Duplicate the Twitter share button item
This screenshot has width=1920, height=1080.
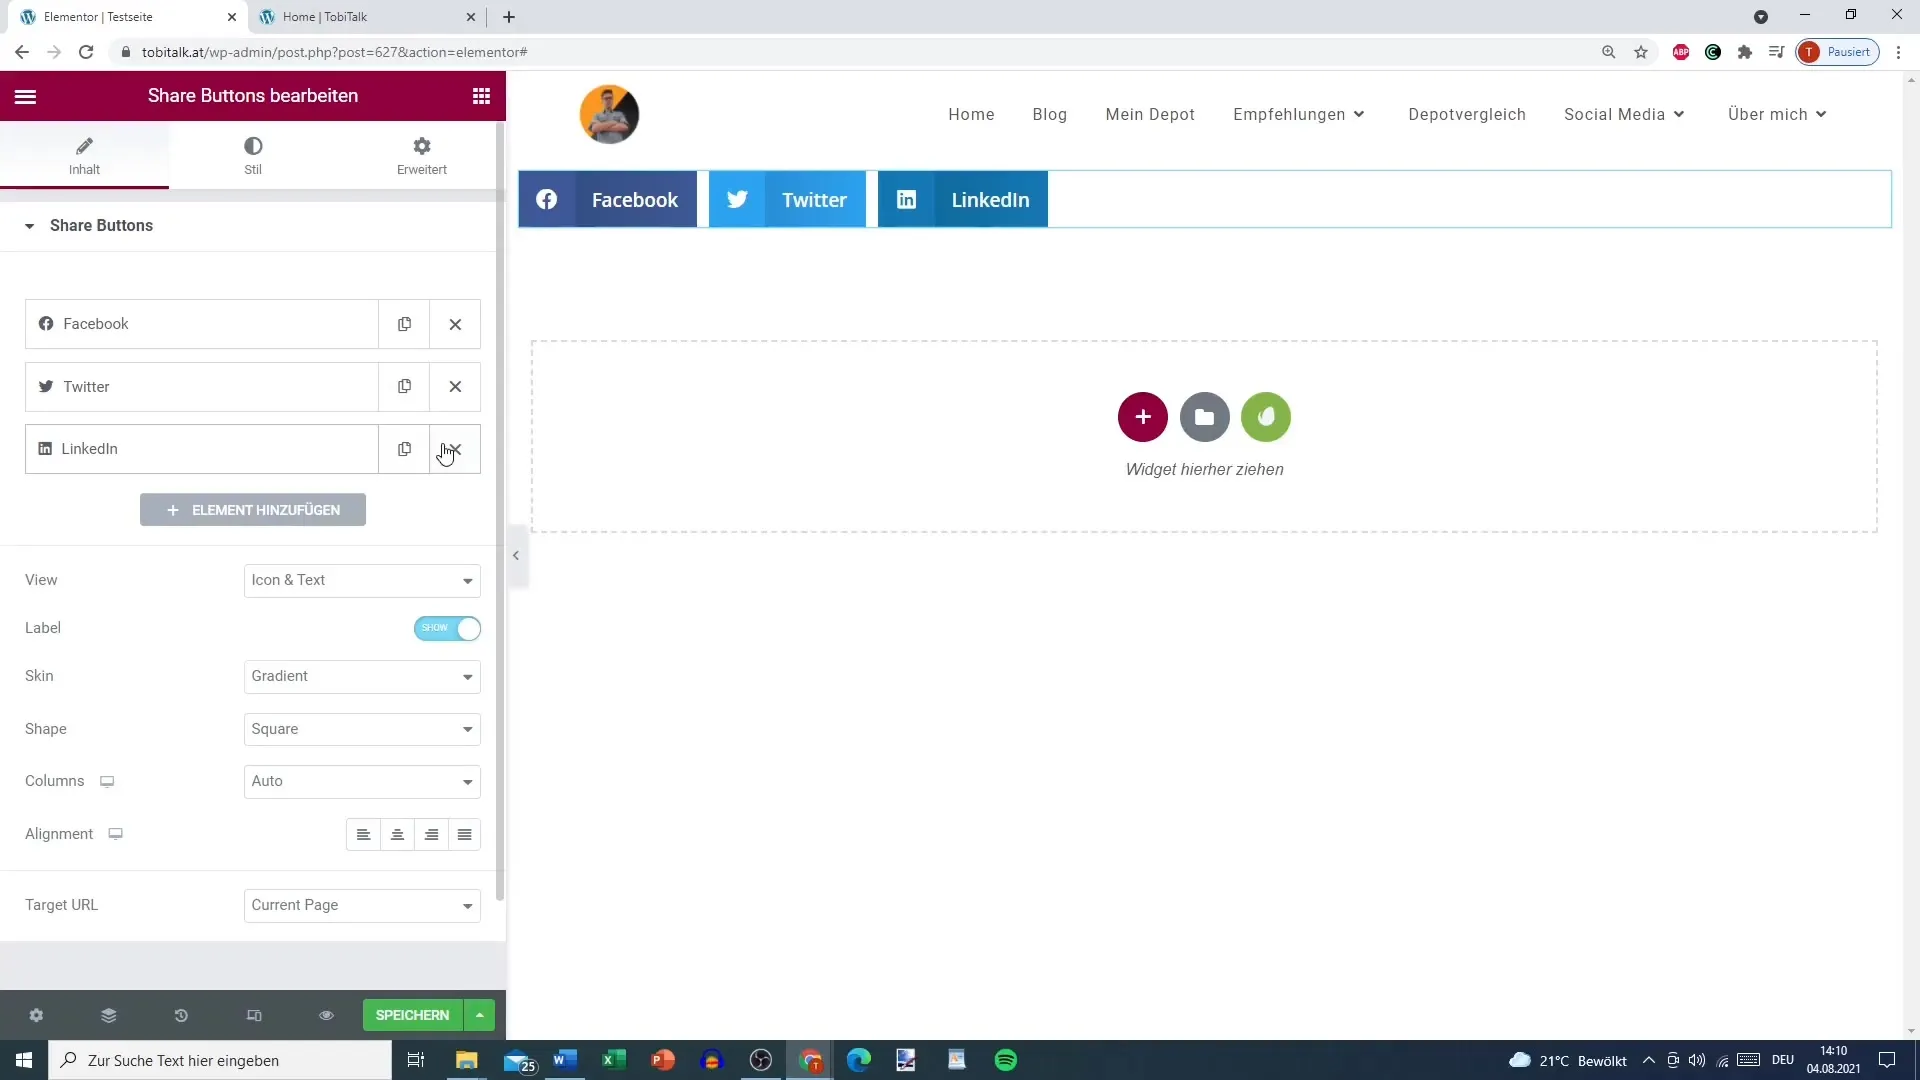coord(404,387)
